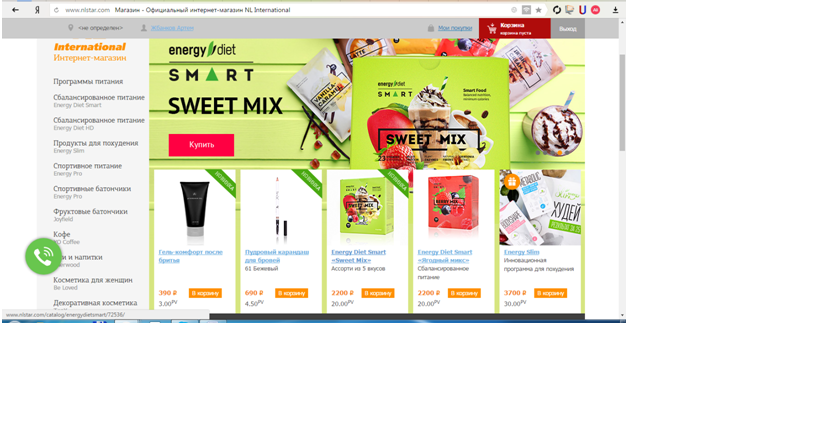Bookmark the page with the star icon

coord(539,10)
